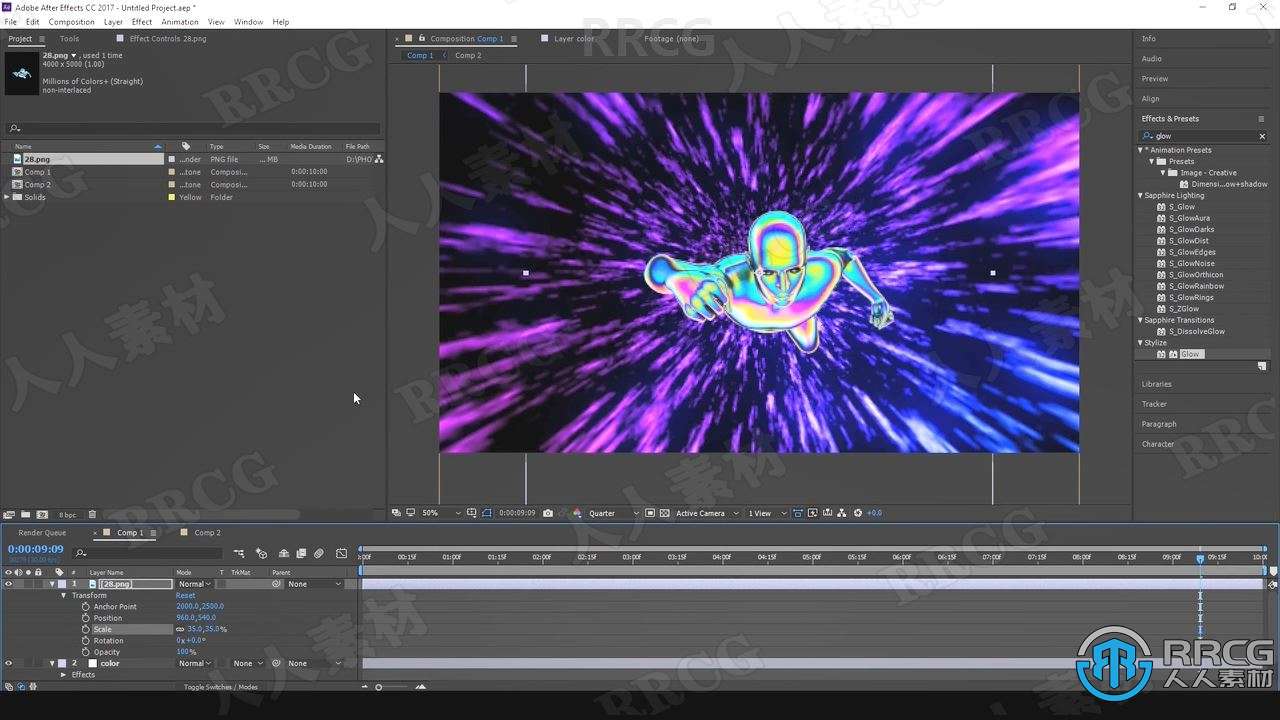Click the Fast Previews icon in viewer
1280x720 pixels.
click(x=812, y=513)
